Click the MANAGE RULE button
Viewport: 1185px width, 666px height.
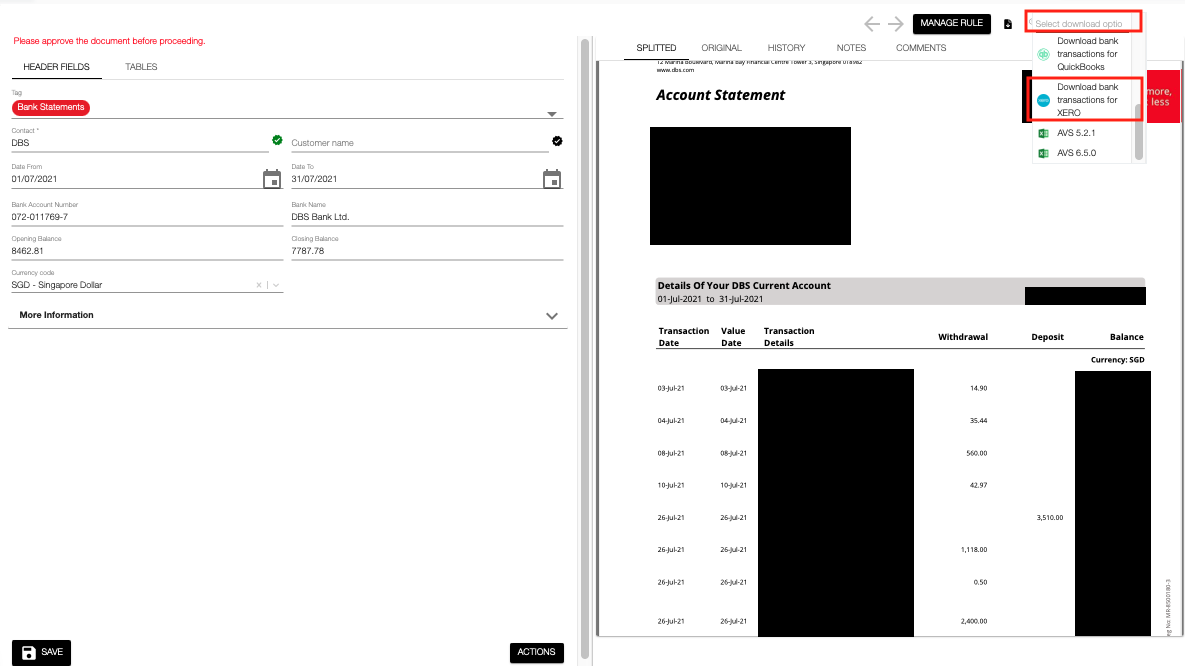pyautogui.click(x=951, y=23)
